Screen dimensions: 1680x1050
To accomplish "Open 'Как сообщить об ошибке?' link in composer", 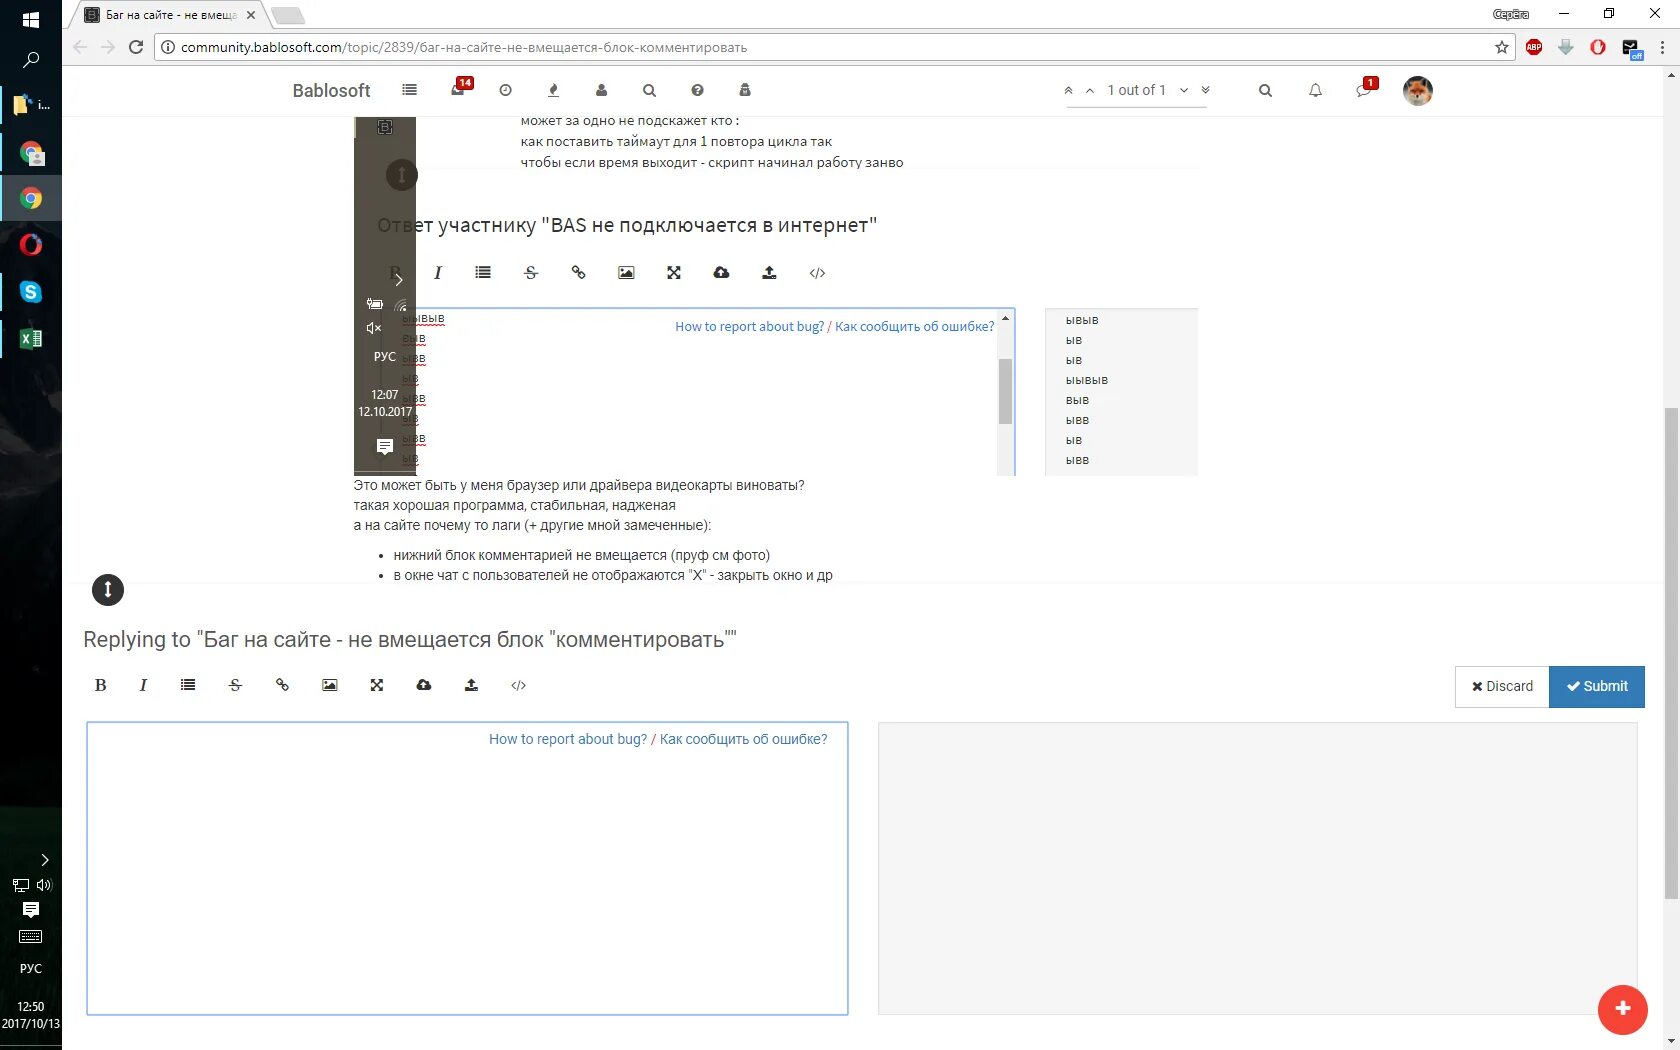I will (743, 739).
